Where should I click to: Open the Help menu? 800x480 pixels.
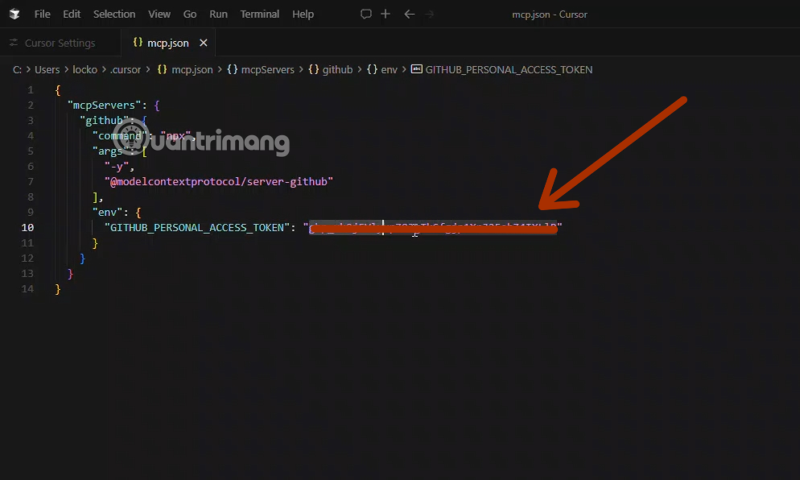coord(302,14)
